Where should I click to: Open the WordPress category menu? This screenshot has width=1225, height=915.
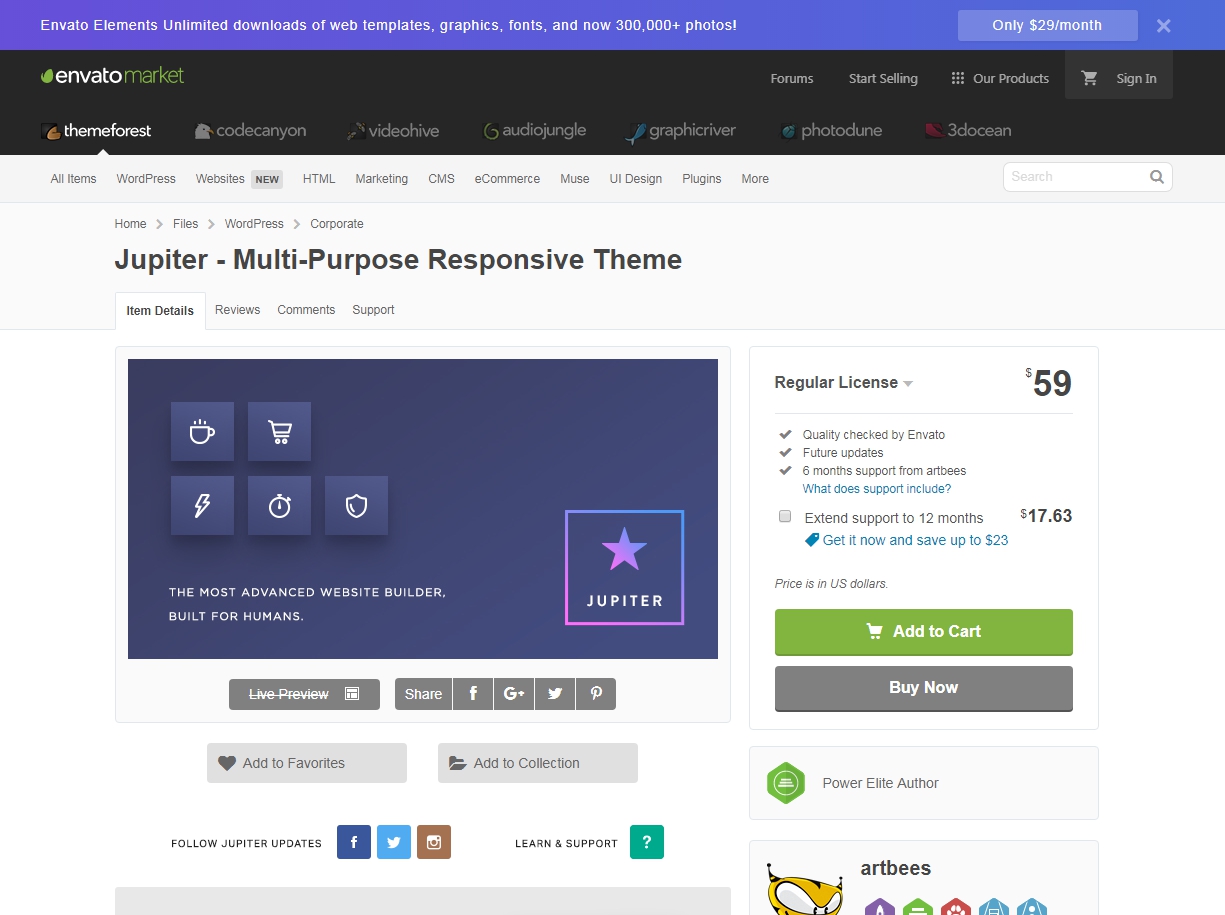[x=146, y=179]
